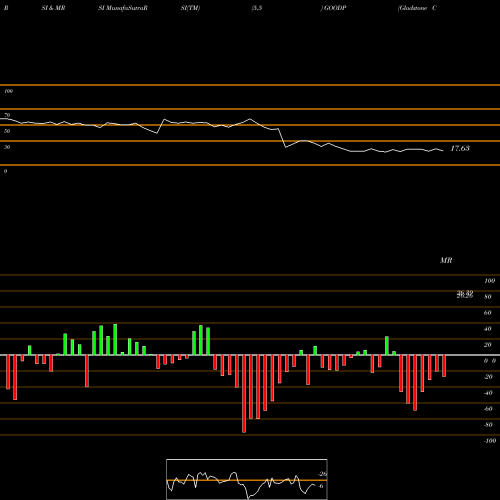Select the 'SI(TM)' header label

pos(190,8)
